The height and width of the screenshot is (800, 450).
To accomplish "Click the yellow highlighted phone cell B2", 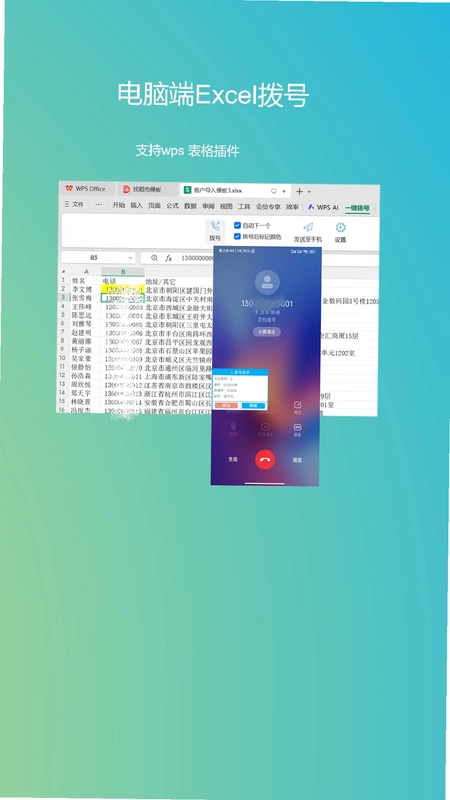I will pyautogui.click(x=122, y=289).
